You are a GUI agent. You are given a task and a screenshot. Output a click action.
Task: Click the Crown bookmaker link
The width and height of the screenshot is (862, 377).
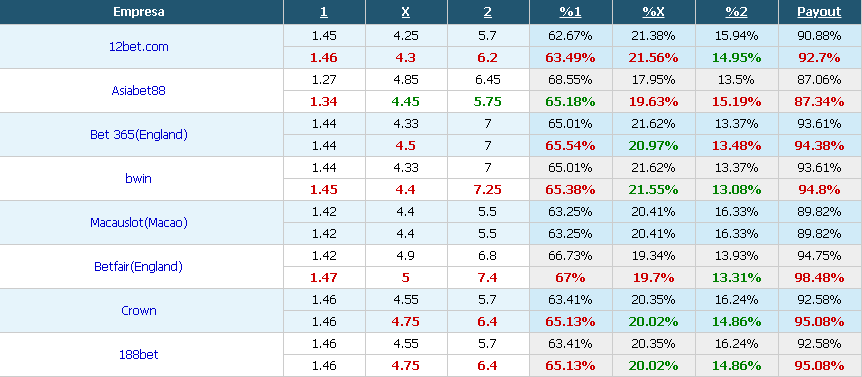(139, 311)
